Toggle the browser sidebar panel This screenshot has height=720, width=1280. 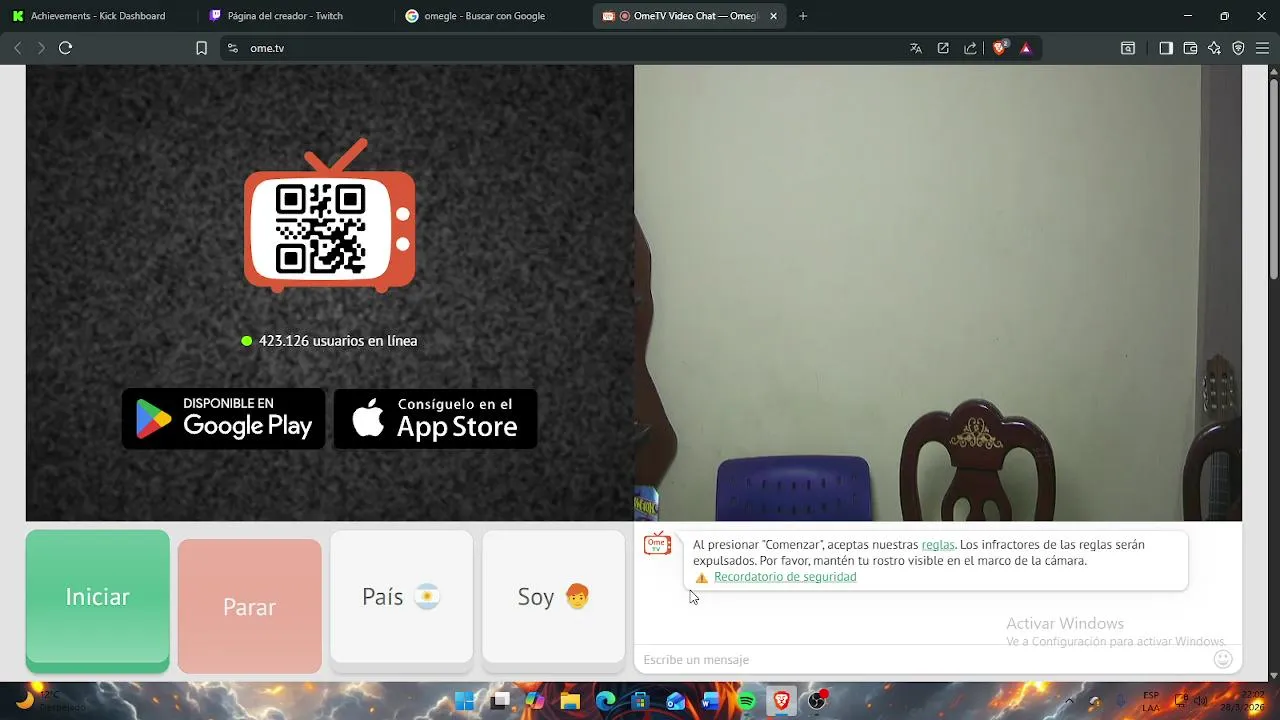1166,48
